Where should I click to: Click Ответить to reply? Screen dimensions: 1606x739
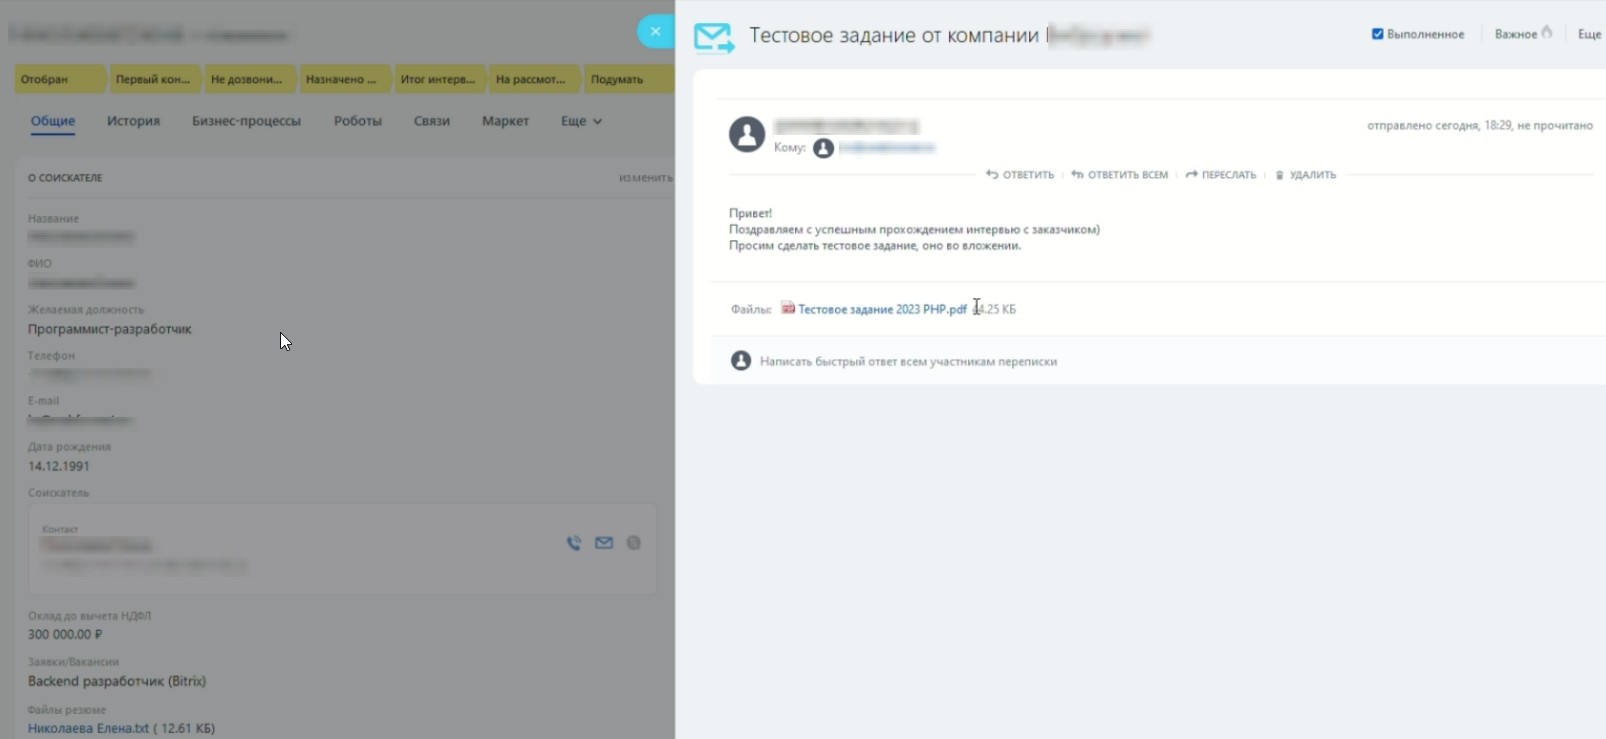tap(1020, 175)
